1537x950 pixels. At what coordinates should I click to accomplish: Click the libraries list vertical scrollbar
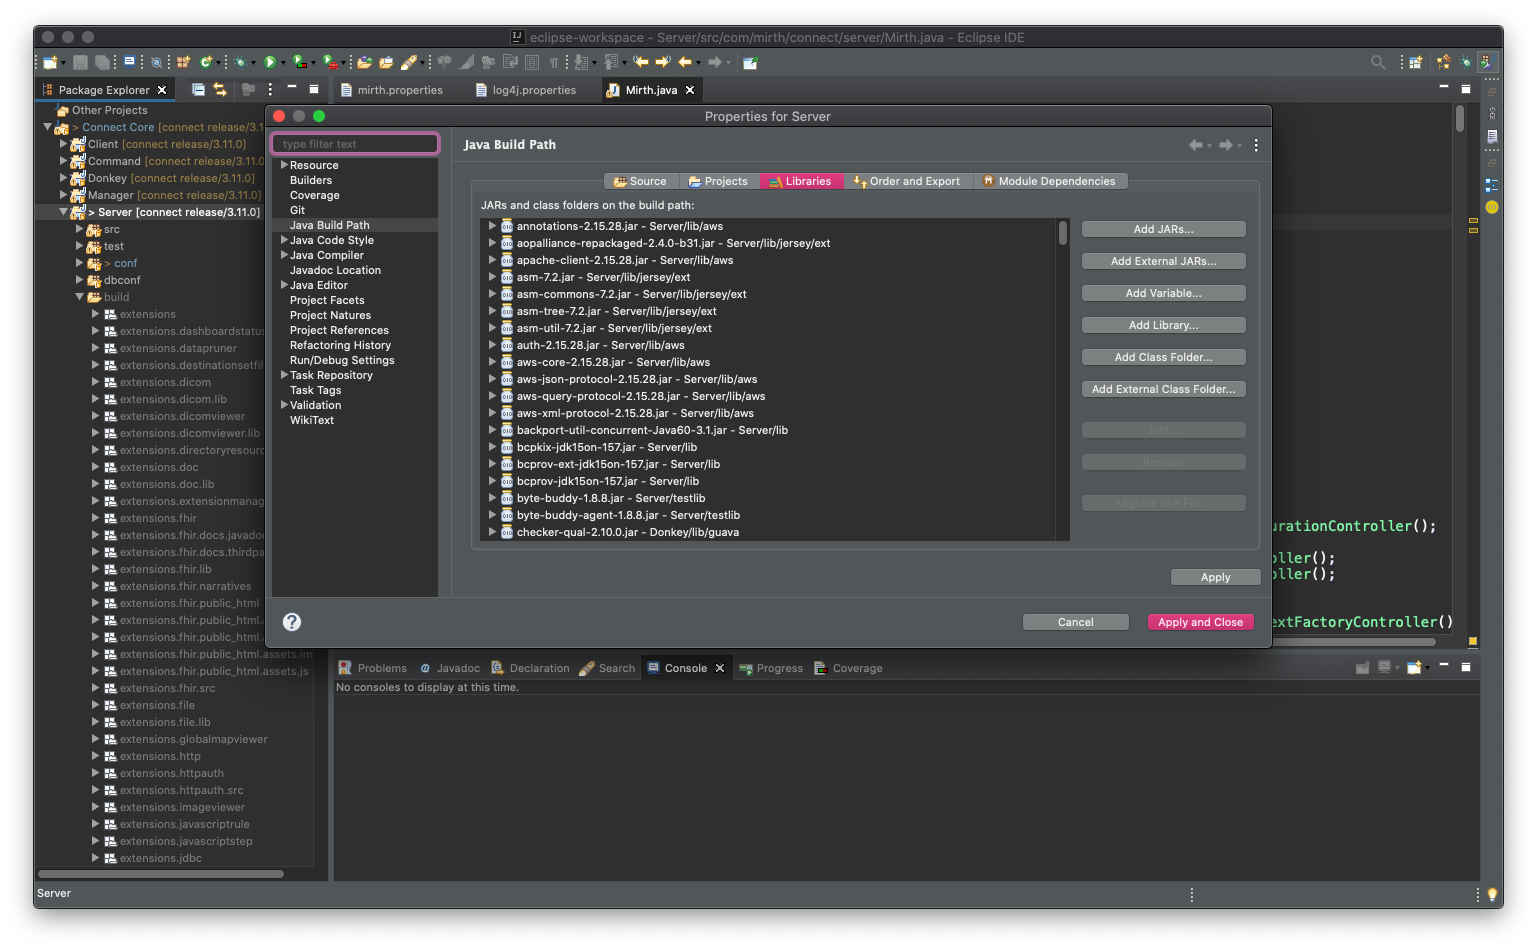point(1062,233)
